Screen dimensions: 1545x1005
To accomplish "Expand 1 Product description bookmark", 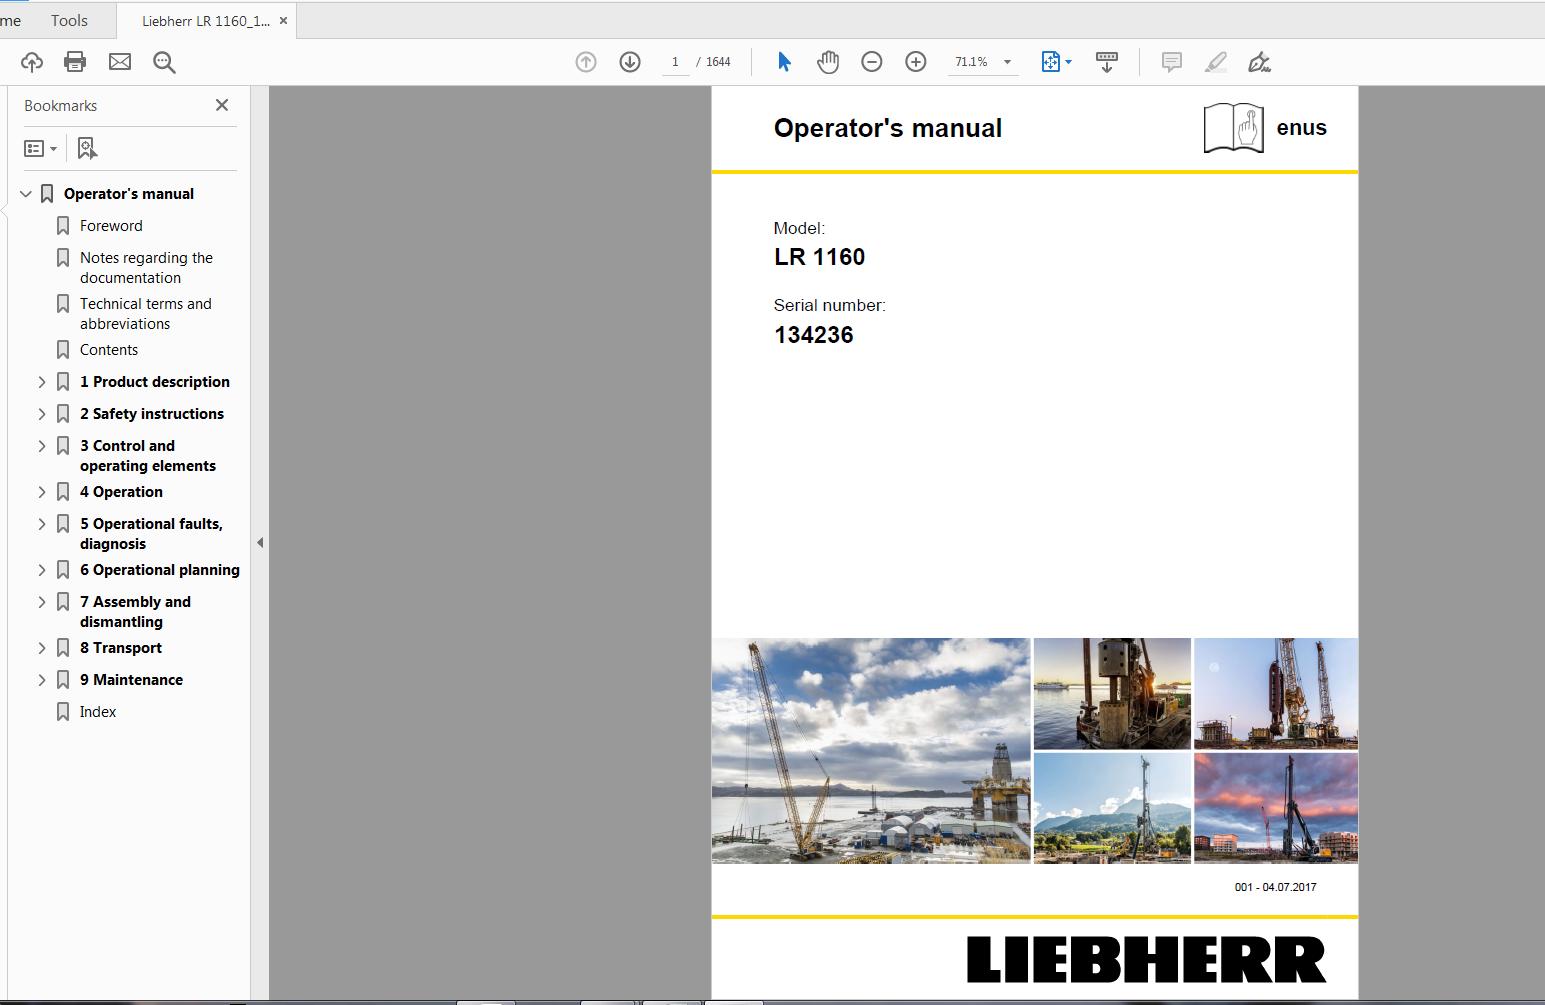I will [42, 382].
